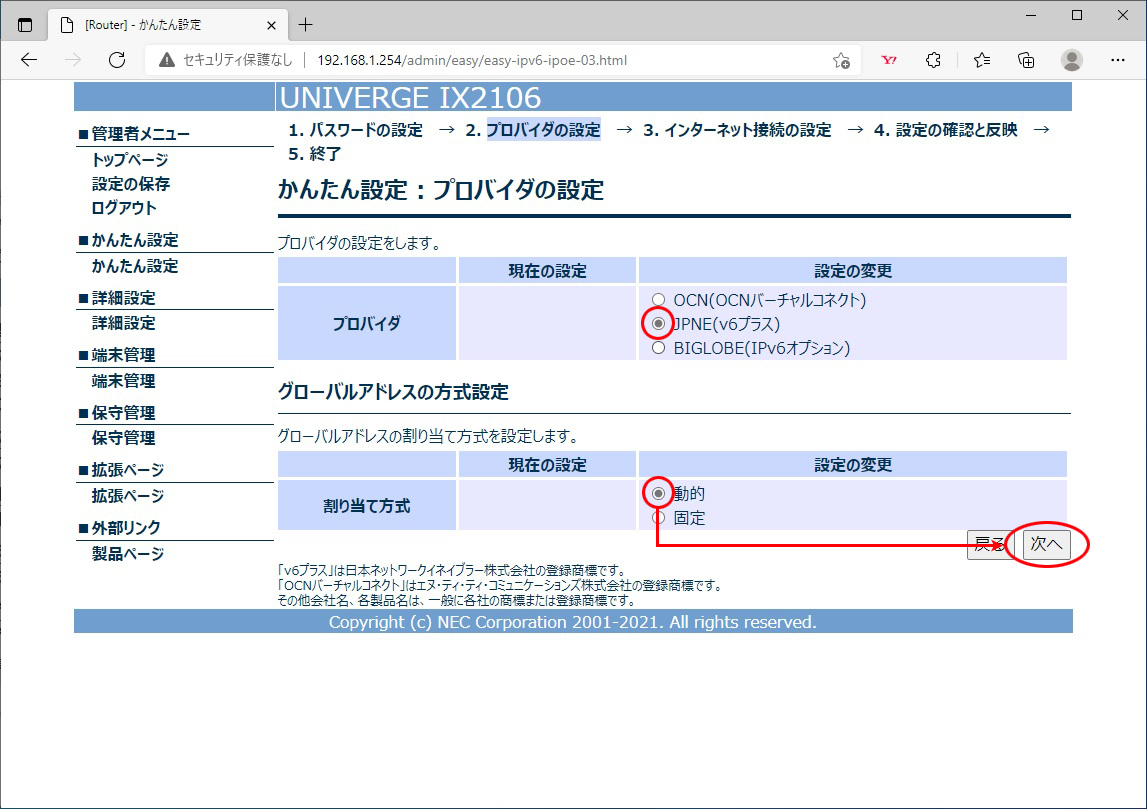Open browser Settings and more menu
The height and width of the screenshot is (809, 1147).
pyautogui.click(x=1118, y=60)
